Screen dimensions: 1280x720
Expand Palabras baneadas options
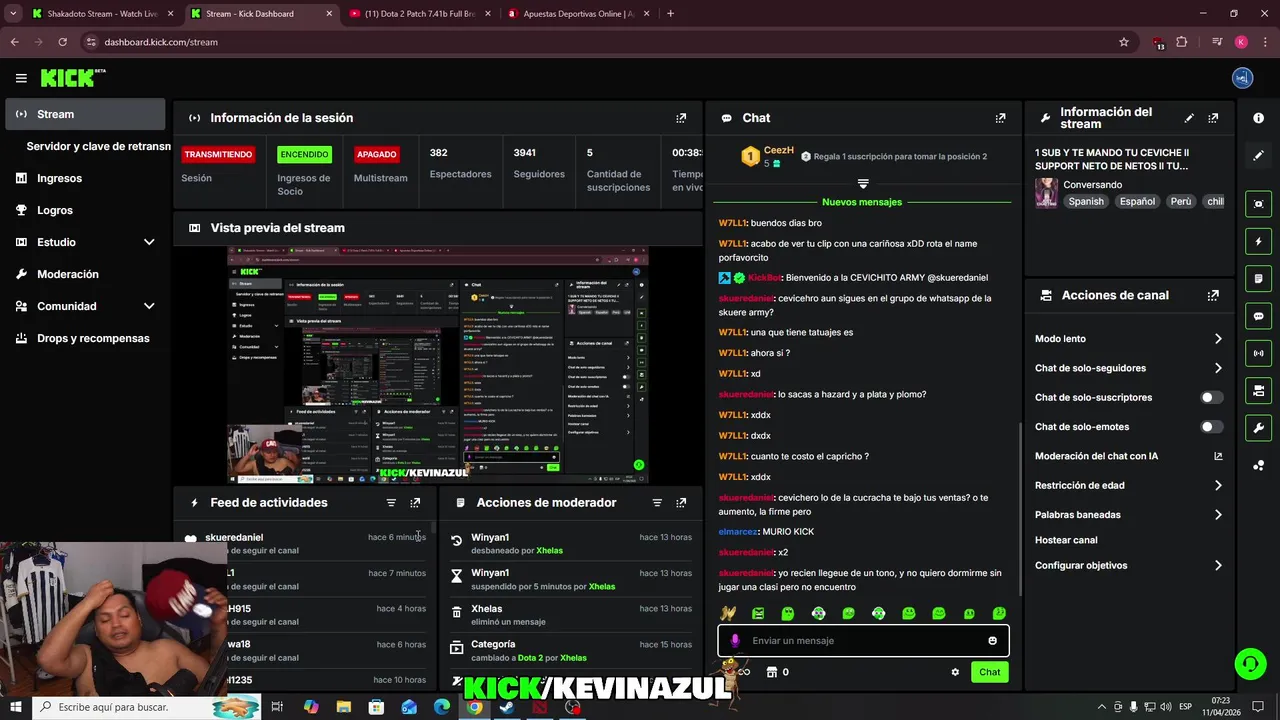1218,515
